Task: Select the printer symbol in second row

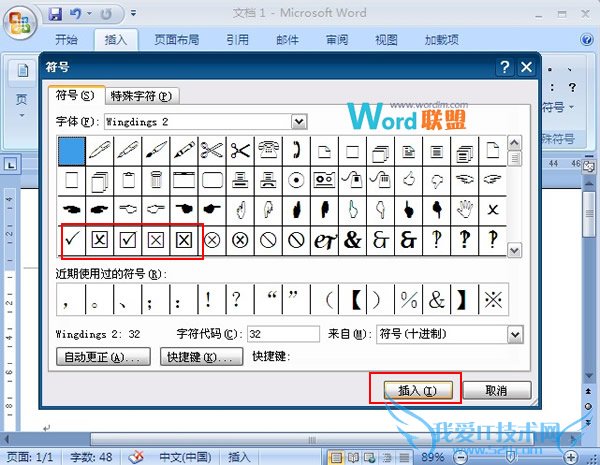Action: (x=240, y=180)
